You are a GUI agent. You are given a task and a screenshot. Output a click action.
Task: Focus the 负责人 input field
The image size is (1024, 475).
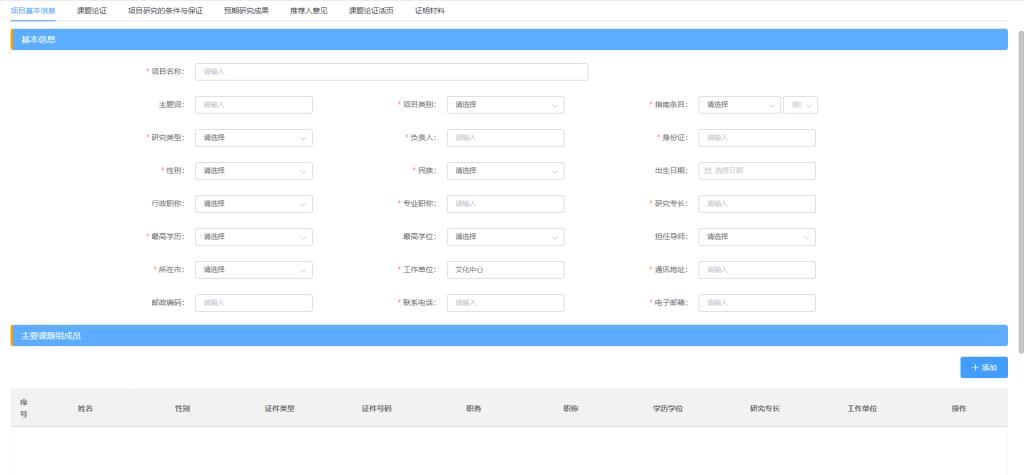click(505, 138)
